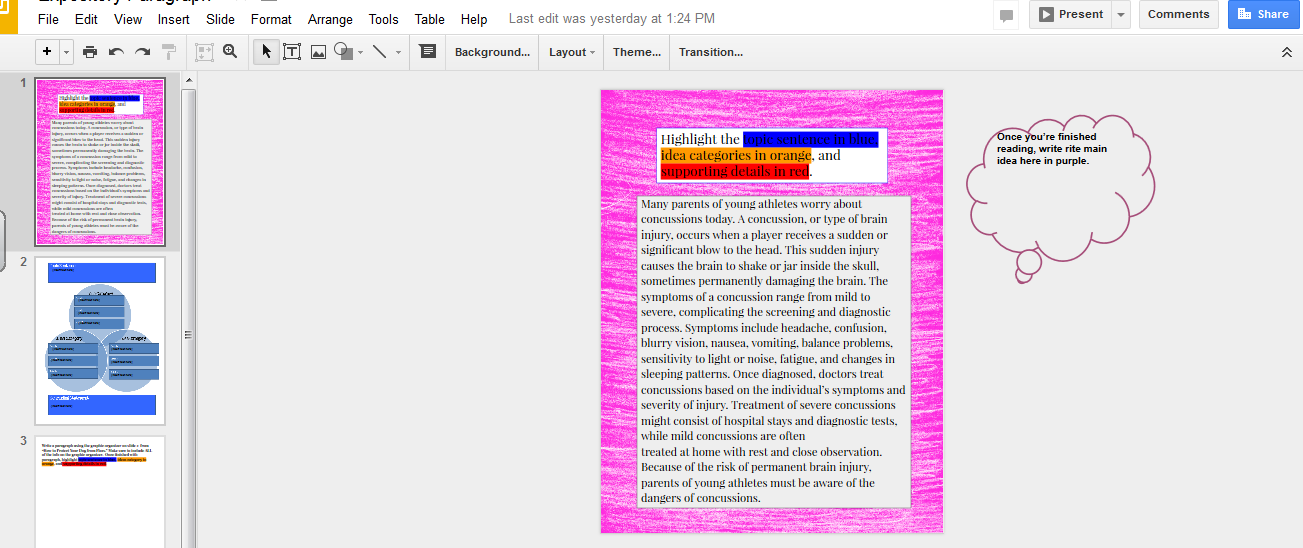Click the Zoom magnifier tool
This screenshot has height=548, width=1303.
coord(230,52)
